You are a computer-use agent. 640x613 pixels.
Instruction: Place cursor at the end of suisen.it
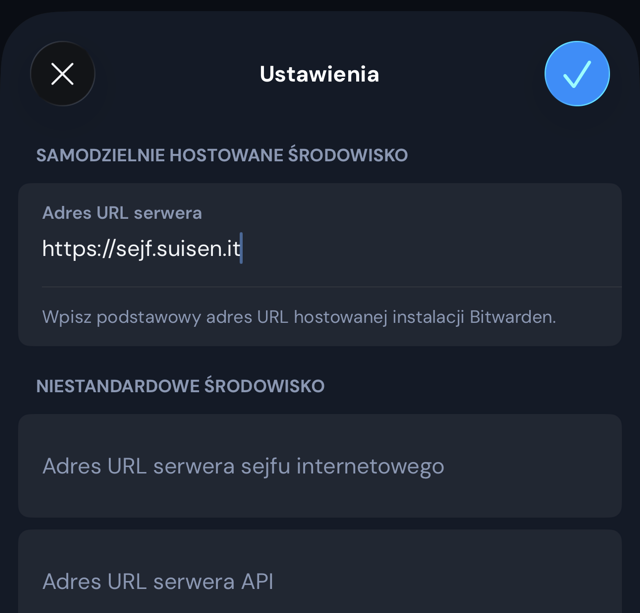[x=241, y=249]
